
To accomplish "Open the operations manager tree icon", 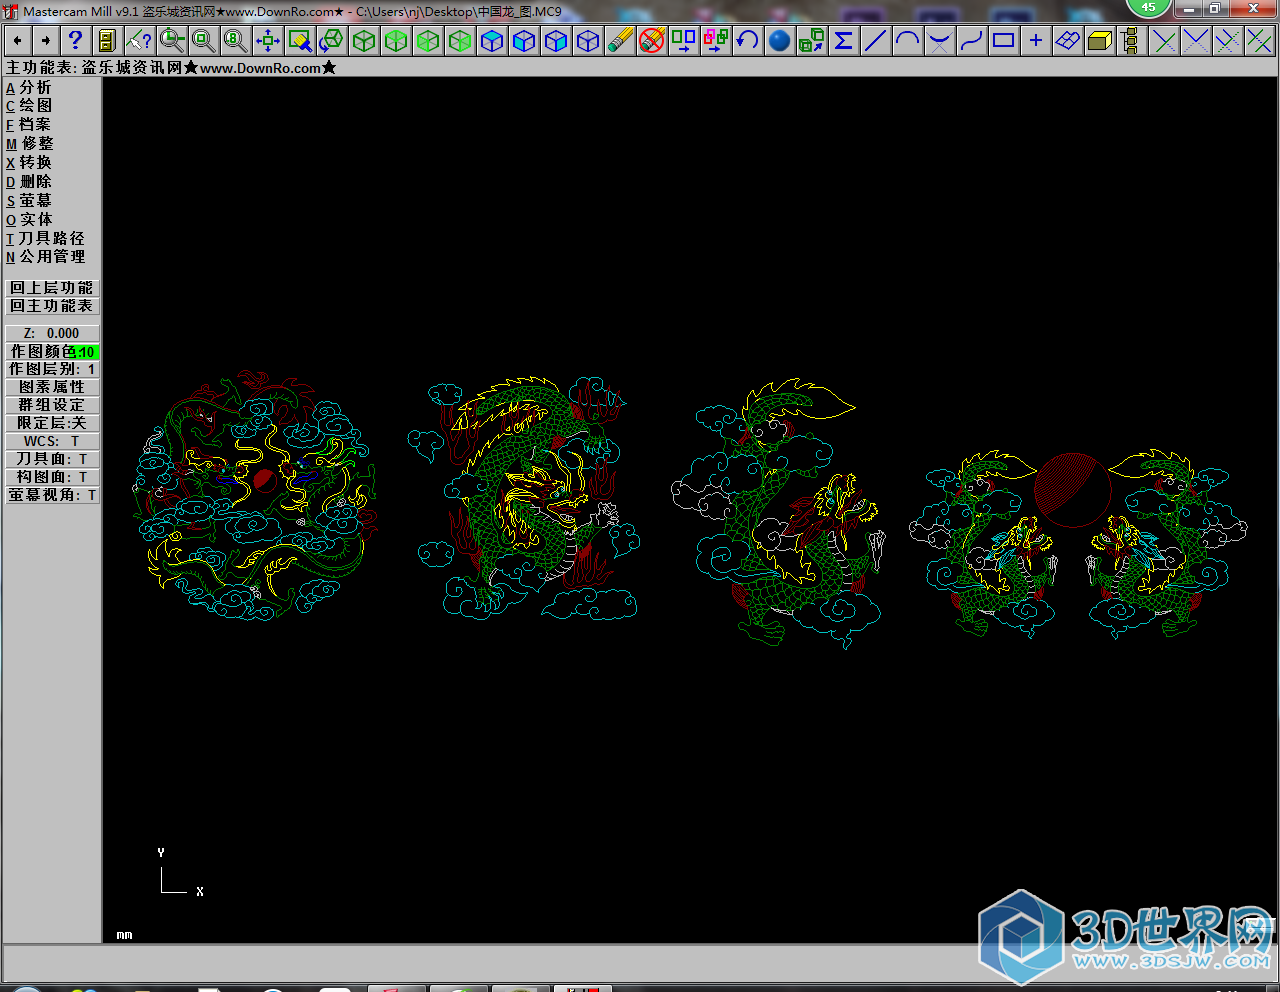I will [x=1131, y=40].
